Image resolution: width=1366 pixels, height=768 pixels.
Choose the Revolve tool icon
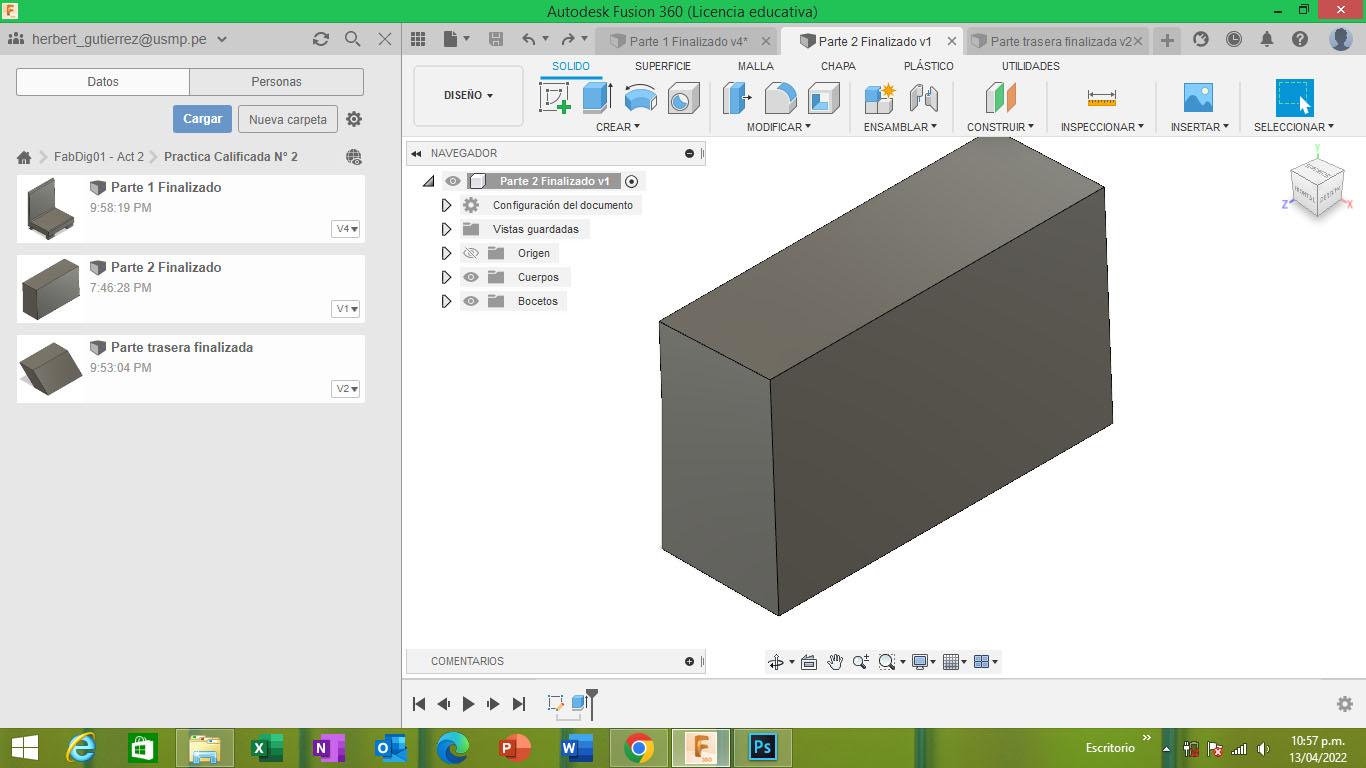(x=640, y=98)
